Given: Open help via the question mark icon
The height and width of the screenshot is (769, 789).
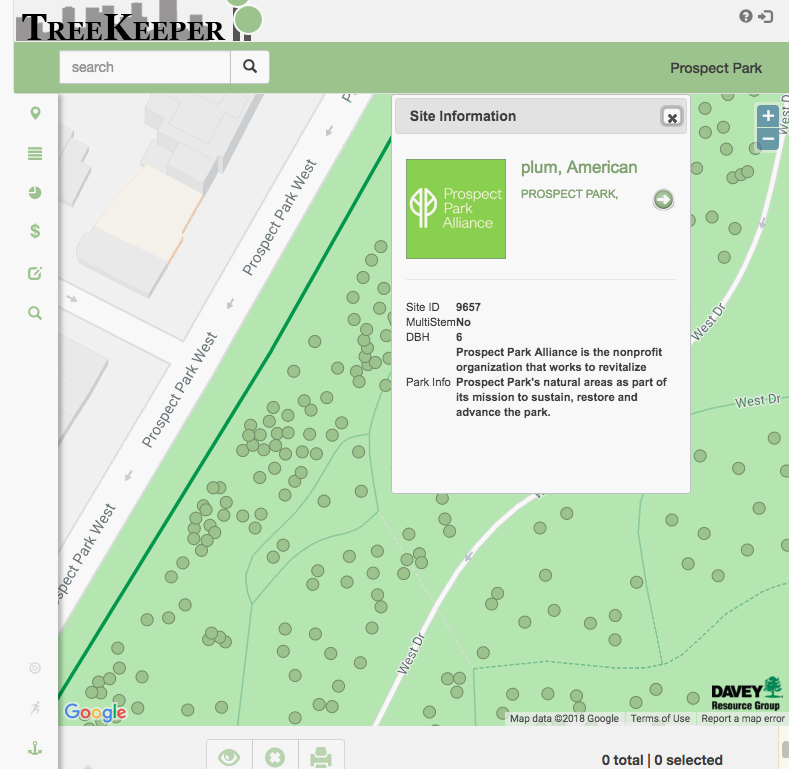Looking at the screenshot, I should [745, 16].
